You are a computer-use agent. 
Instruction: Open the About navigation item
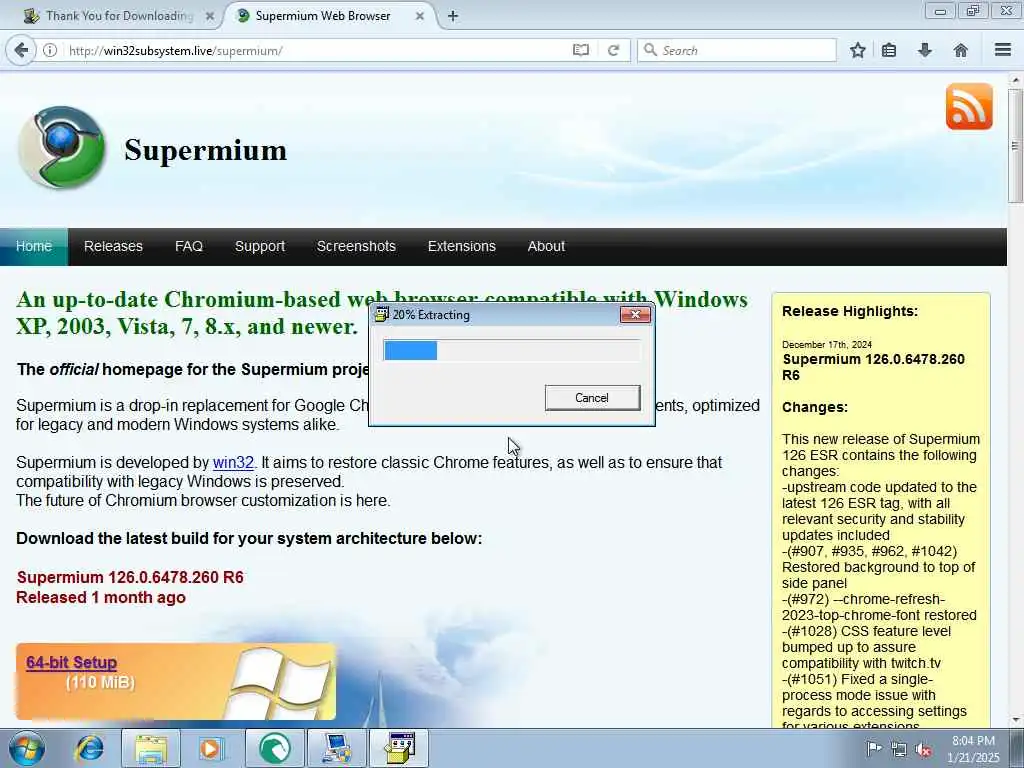point(546,246)
